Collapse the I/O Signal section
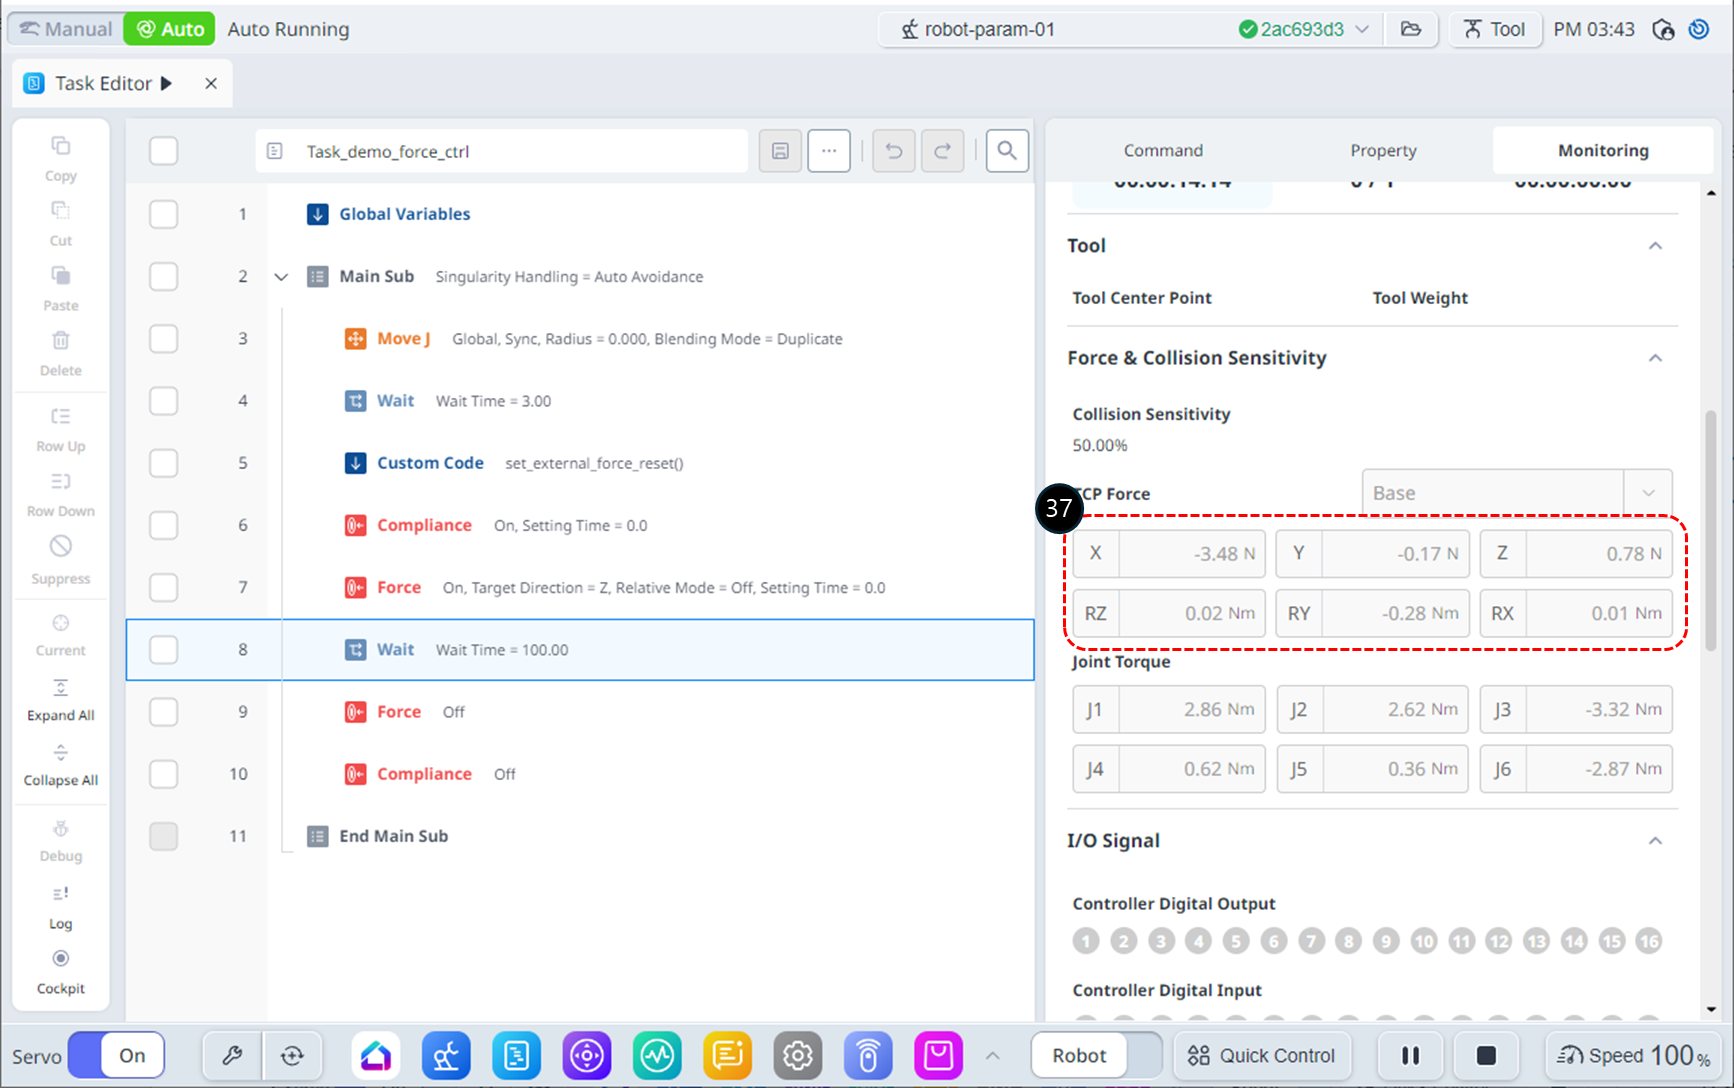1734x1088 pixels. pos(1655,841)
